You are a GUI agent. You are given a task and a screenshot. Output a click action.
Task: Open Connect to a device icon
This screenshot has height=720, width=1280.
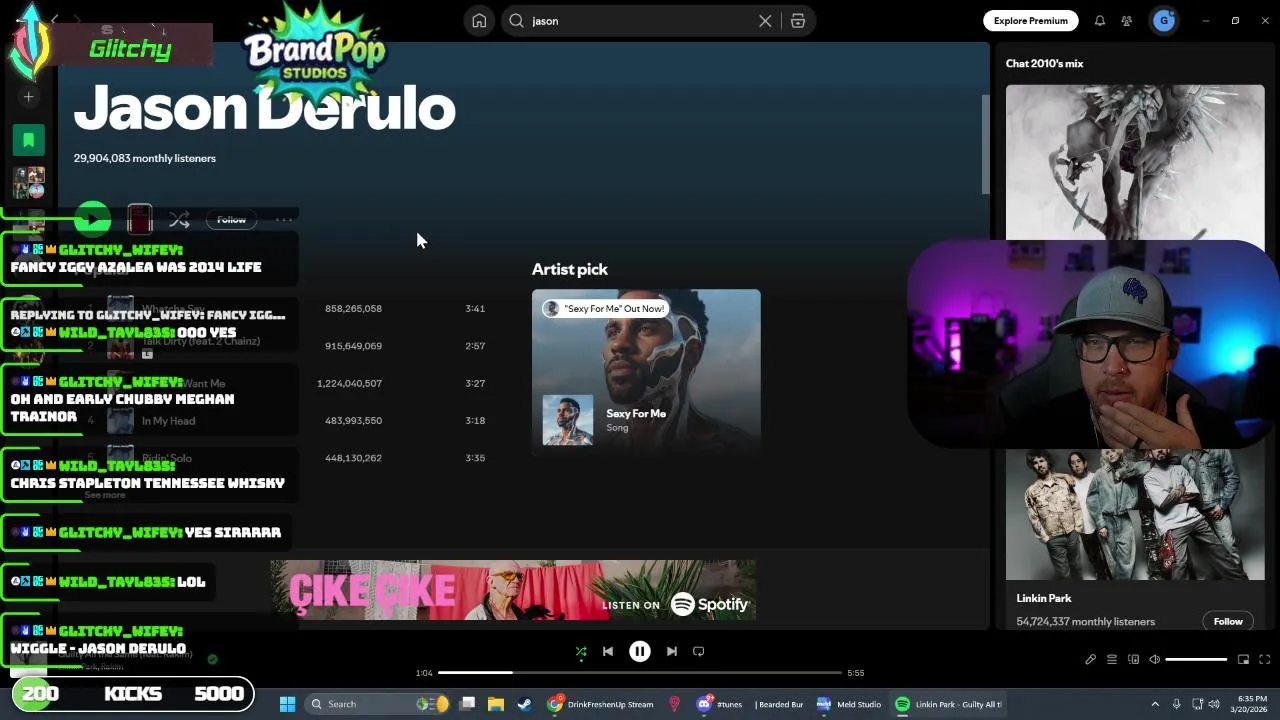pyautogui.click(x=1133, y=660)
